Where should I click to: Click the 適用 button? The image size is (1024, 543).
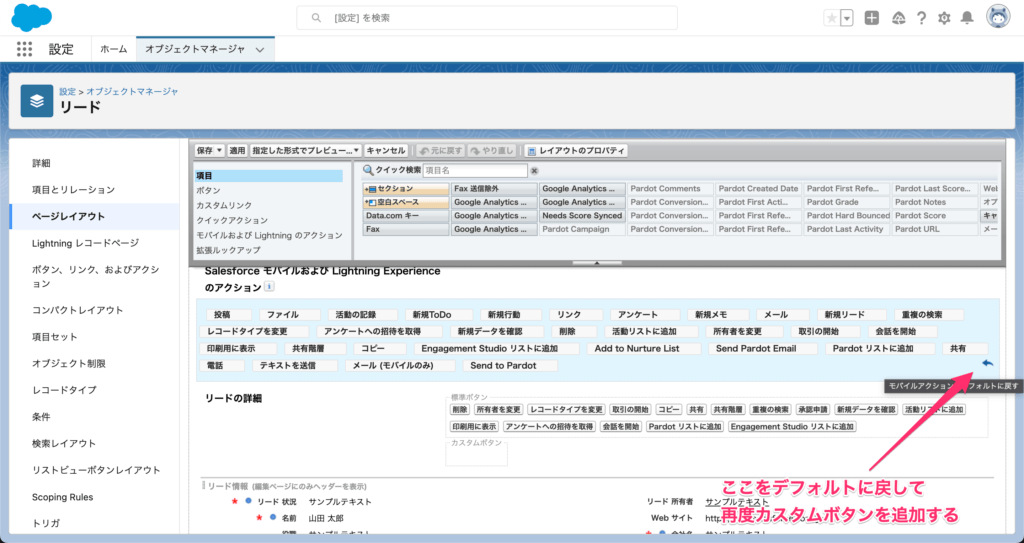pos(237,151)
